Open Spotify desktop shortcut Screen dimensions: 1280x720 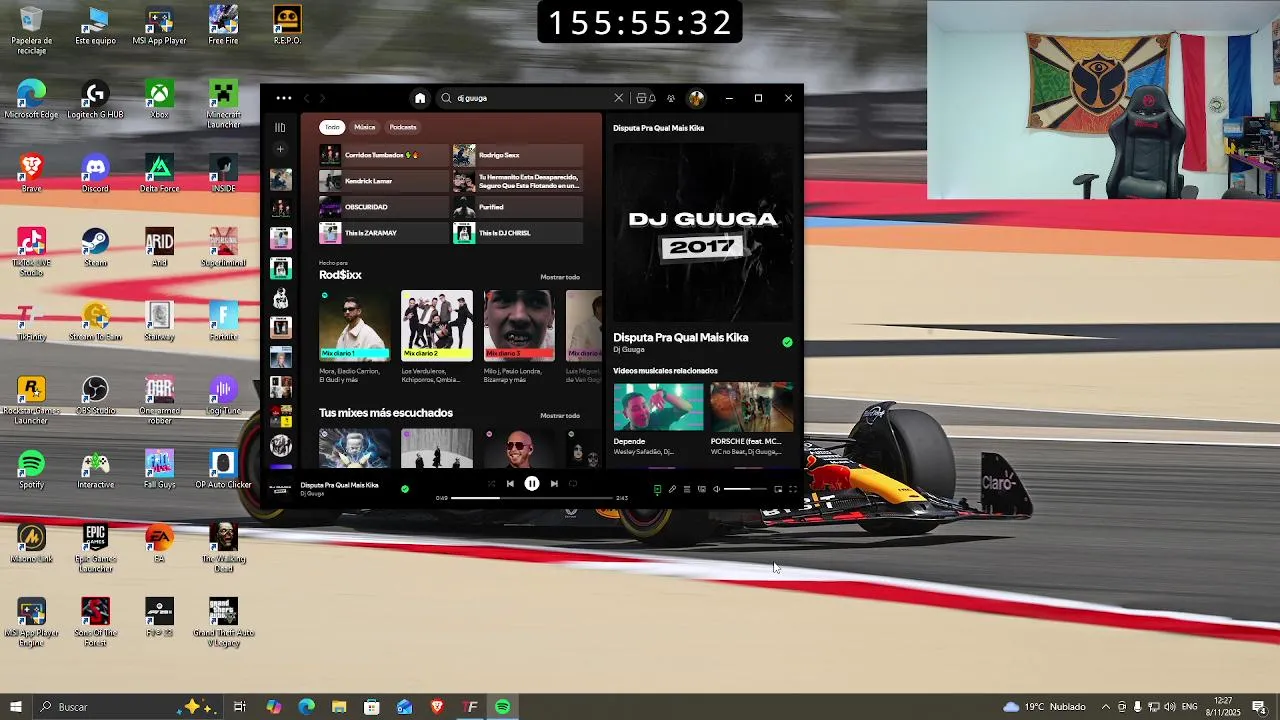point(31,470)
